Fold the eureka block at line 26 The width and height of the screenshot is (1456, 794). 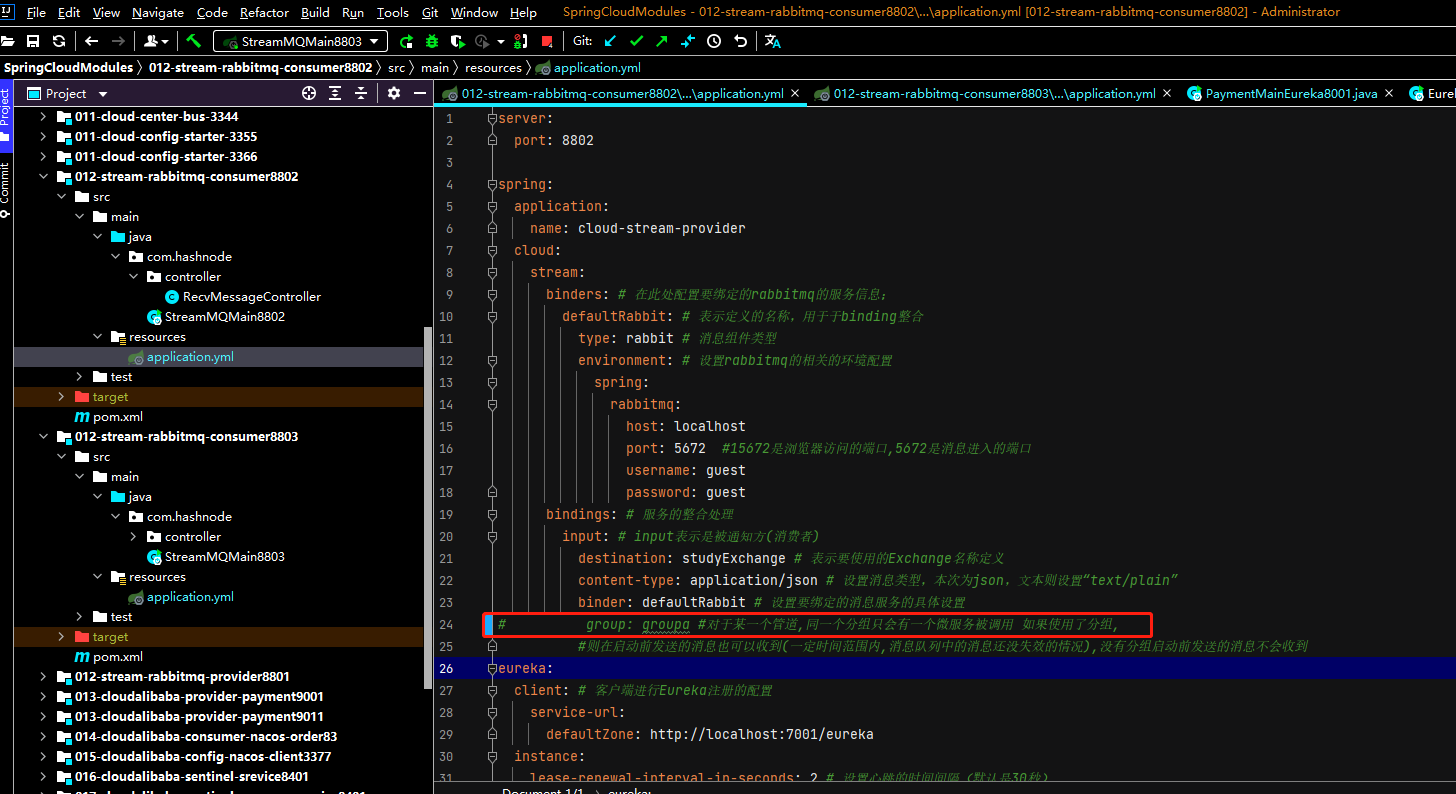(x=491, y=668)
